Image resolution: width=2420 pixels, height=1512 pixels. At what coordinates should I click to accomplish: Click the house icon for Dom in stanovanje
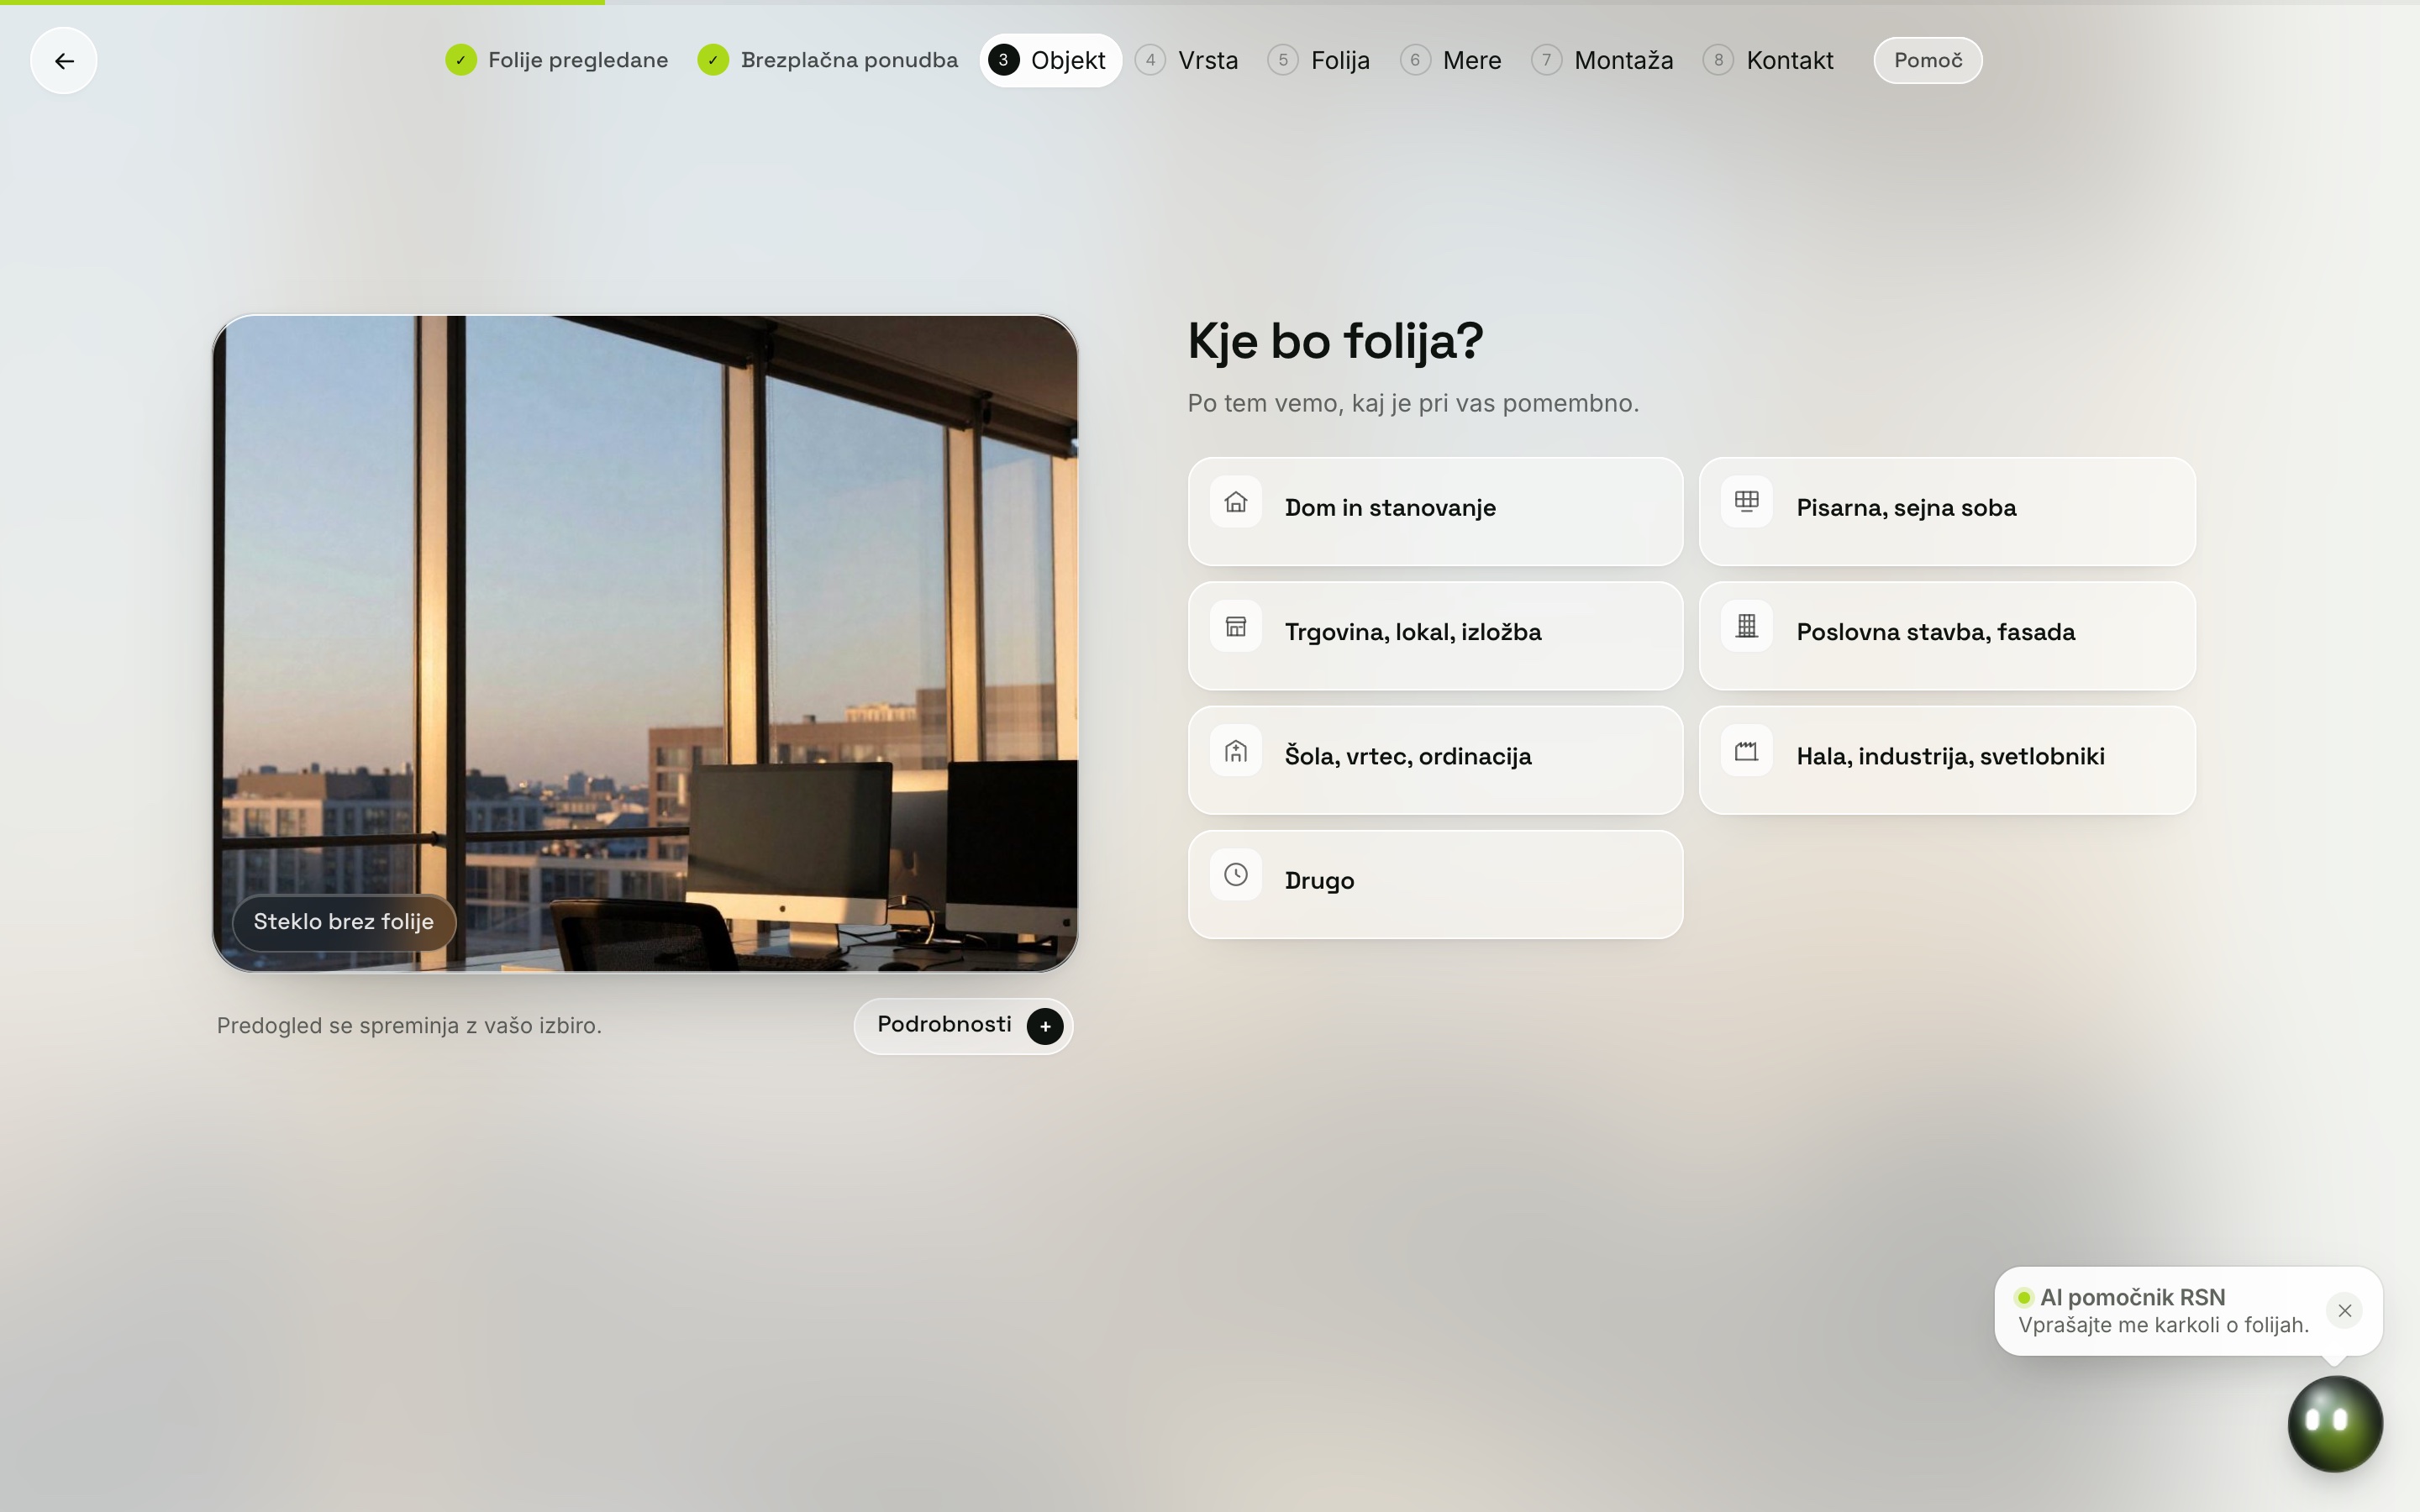tap(1236, 502)
